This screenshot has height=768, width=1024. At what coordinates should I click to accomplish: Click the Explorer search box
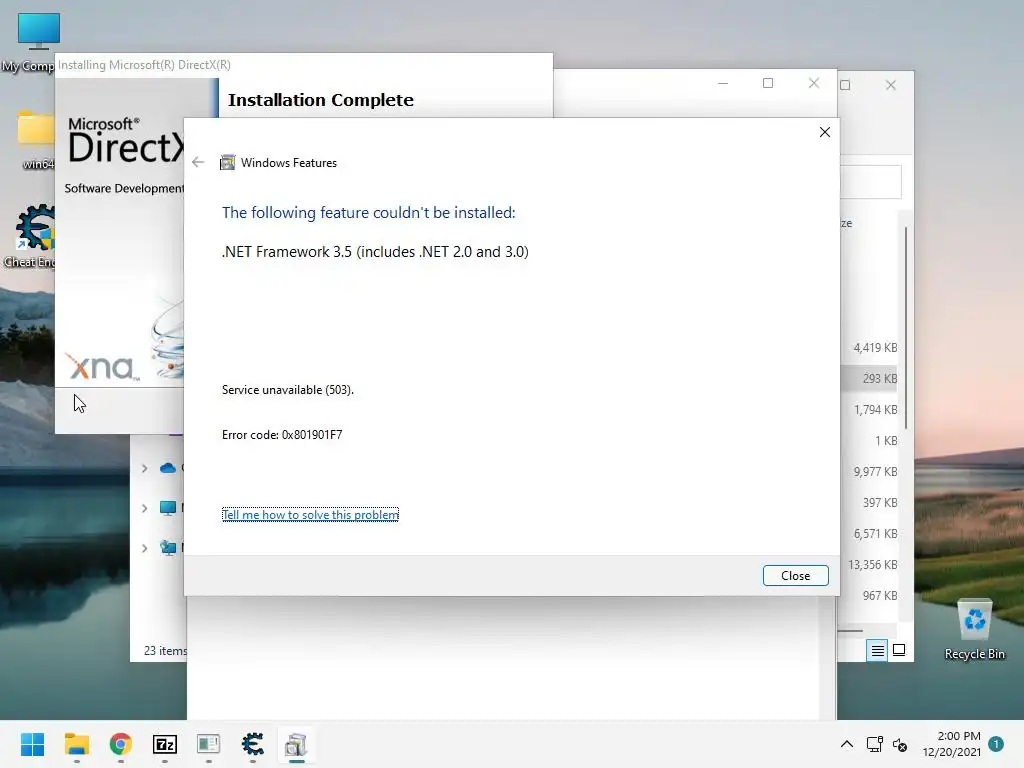[x=870, y=182]
